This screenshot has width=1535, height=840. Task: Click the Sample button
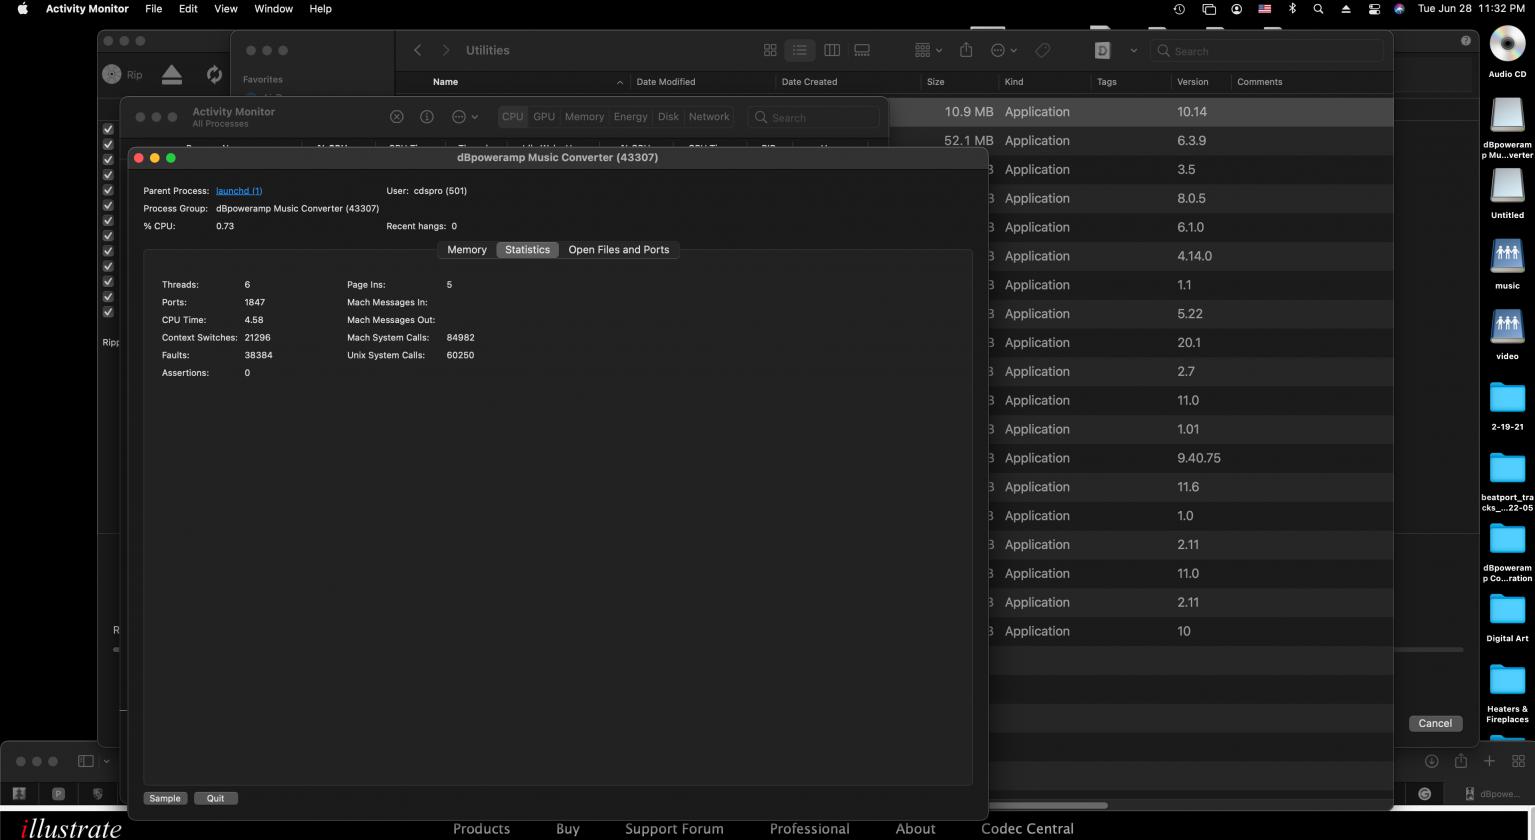(x=165, y=798)
